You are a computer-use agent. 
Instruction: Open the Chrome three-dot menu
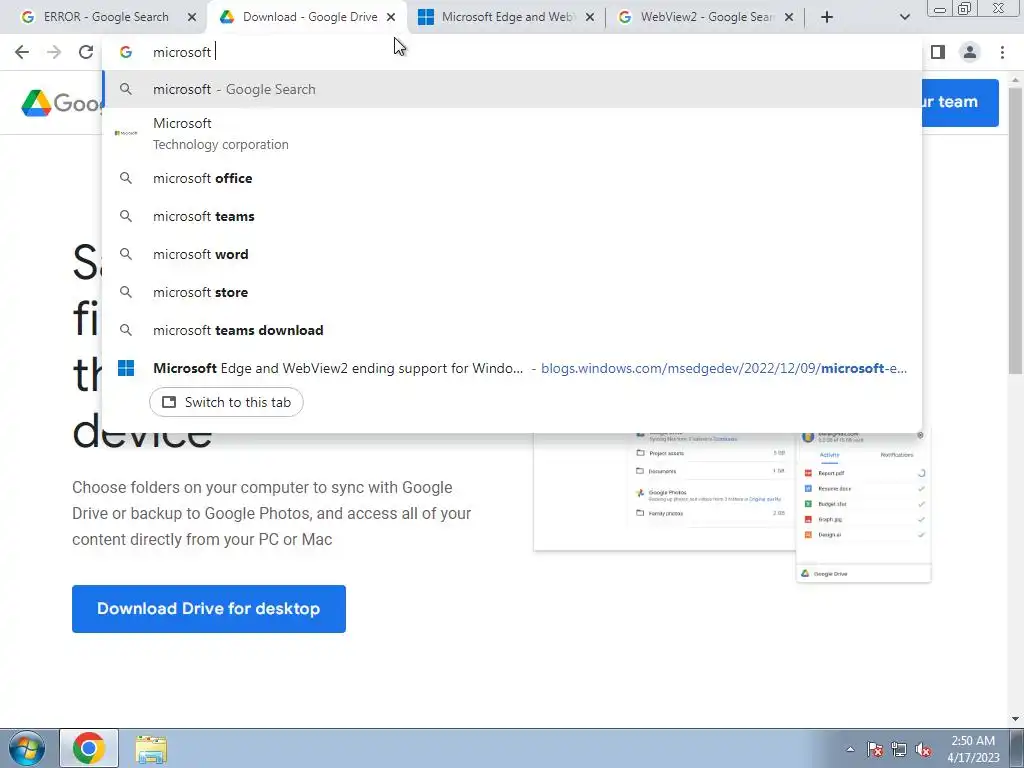click(1002, 52)
